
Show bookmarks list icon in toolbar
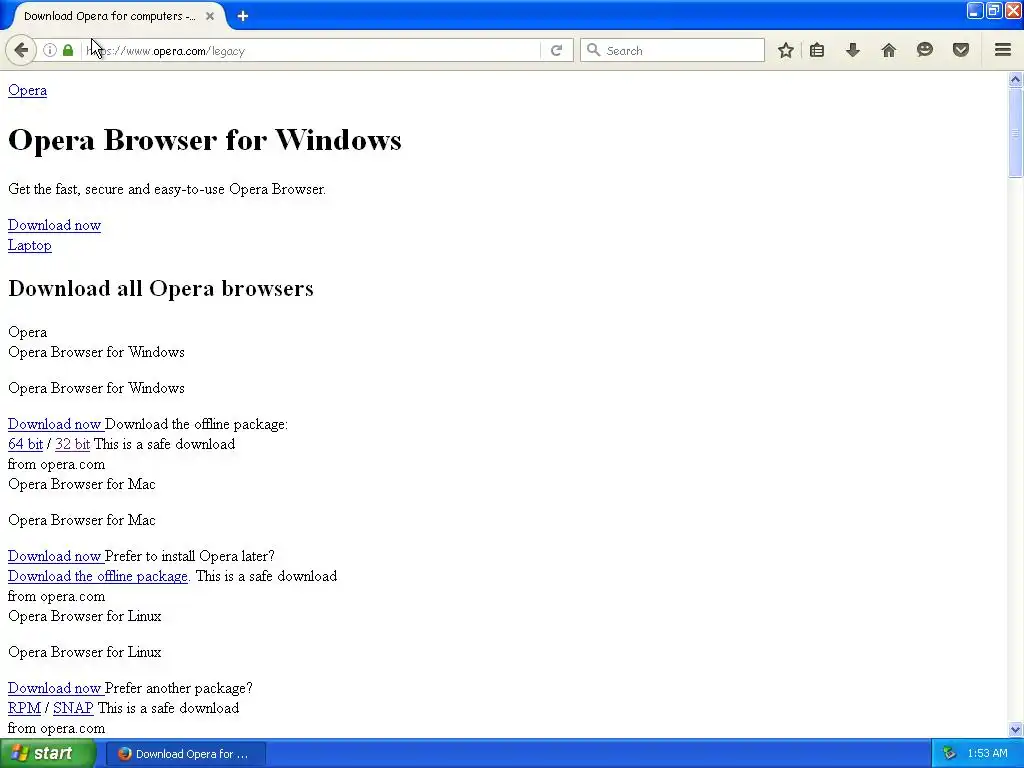[x=817, y=50]
